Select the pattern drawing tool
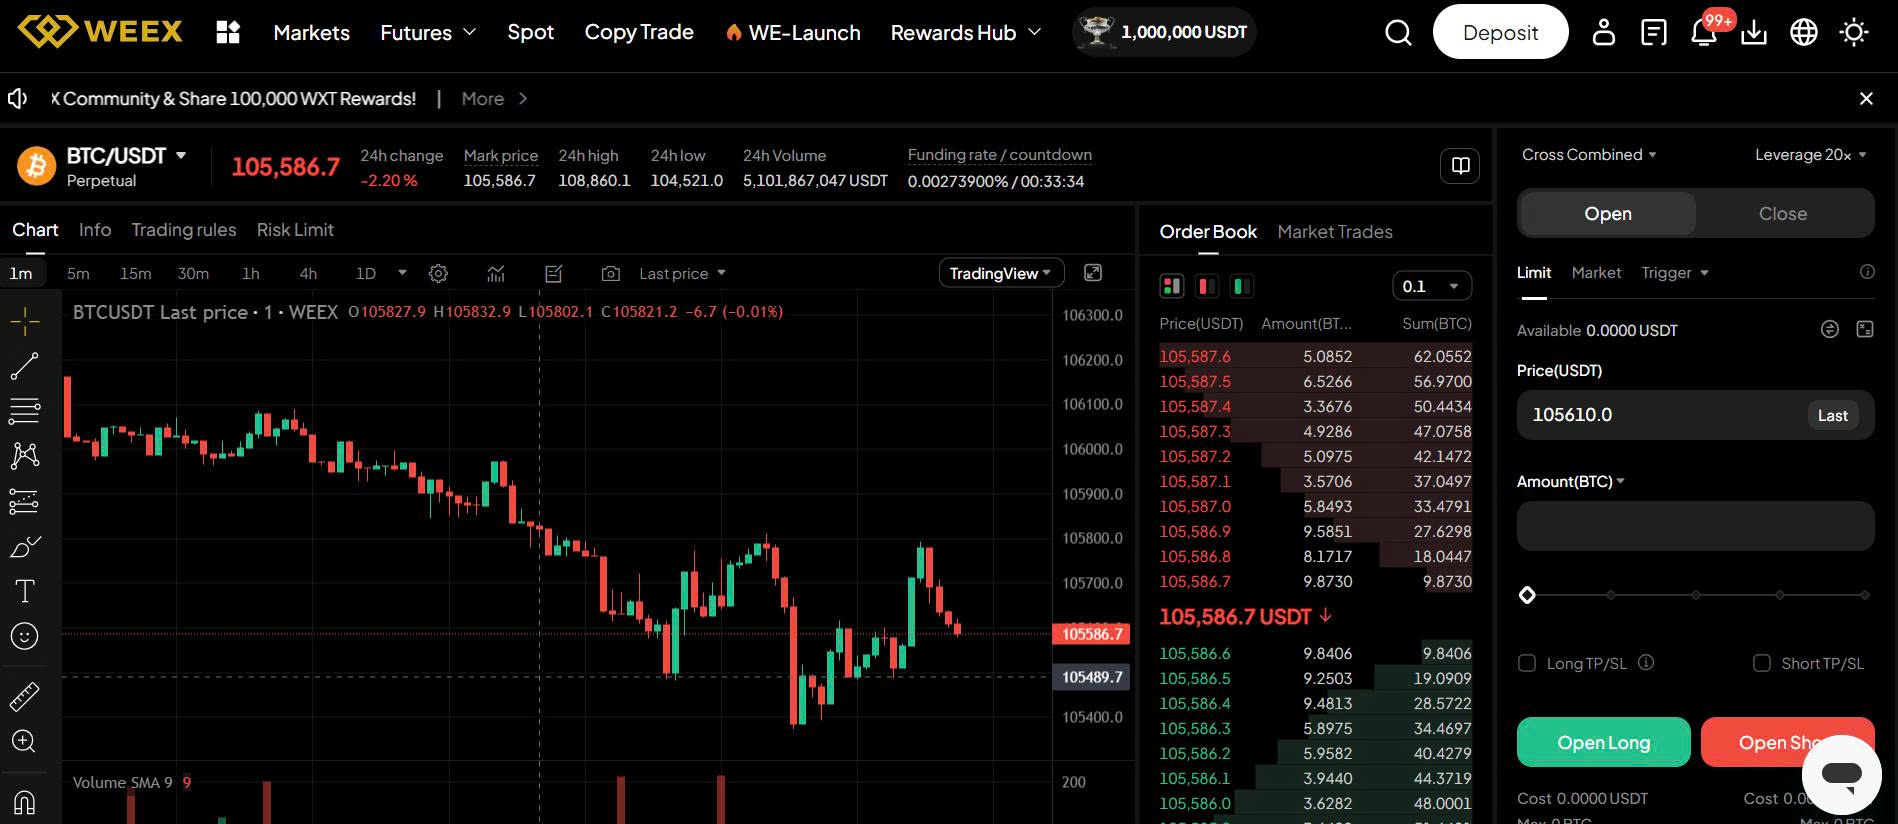 pos(25,456)
